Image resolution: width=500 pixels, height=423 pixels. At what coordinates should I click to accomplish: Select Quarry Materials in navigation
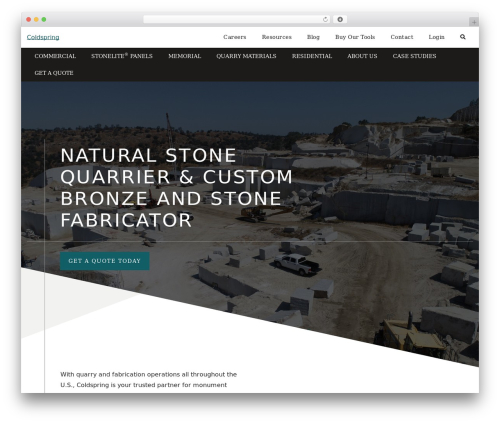point(246,56)
